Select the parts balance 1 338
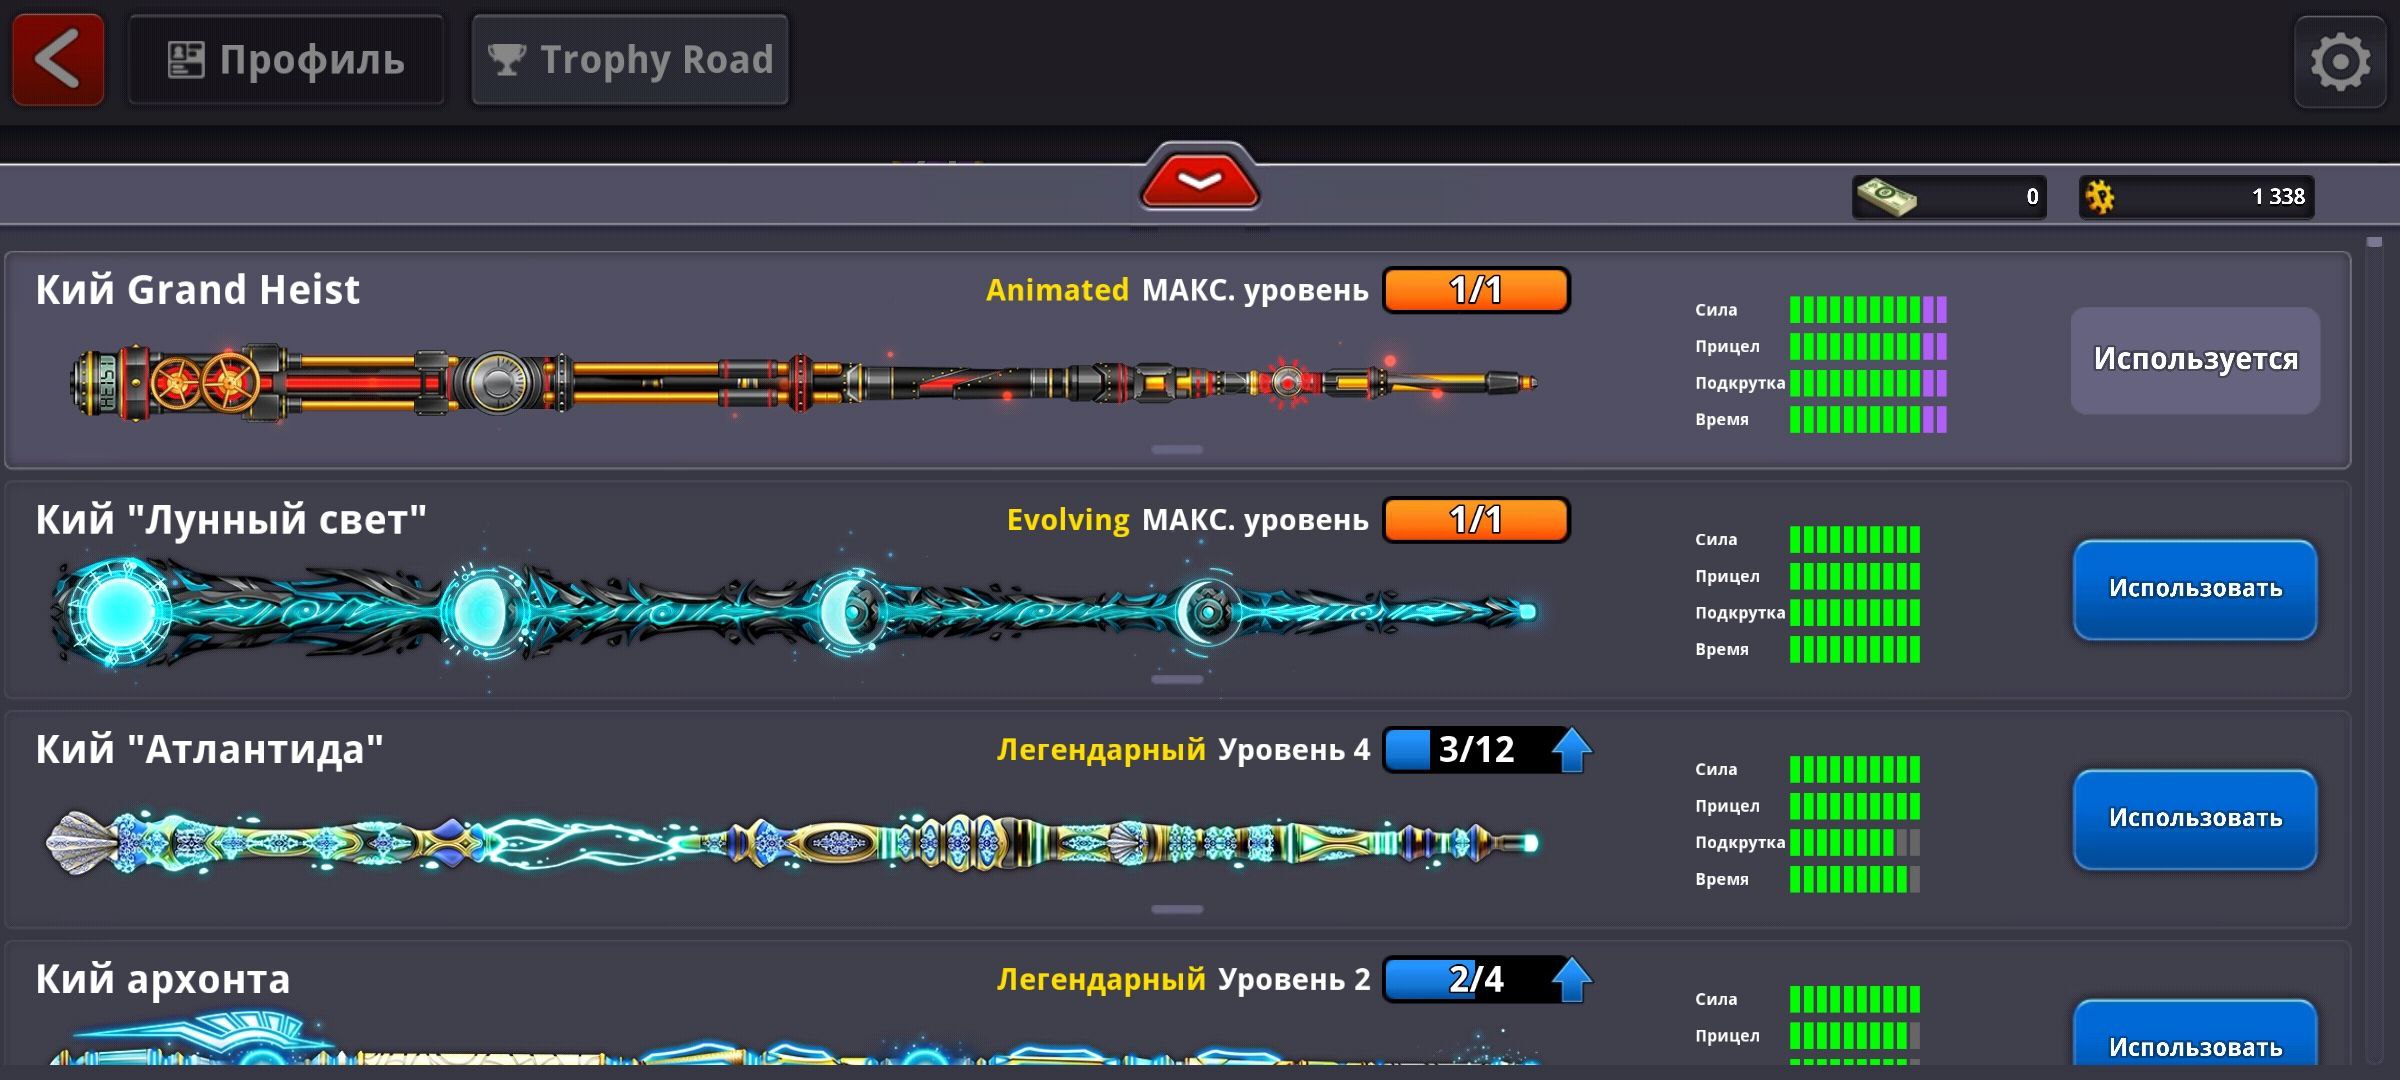The image size is (2400, 1080). point(2196,197)
